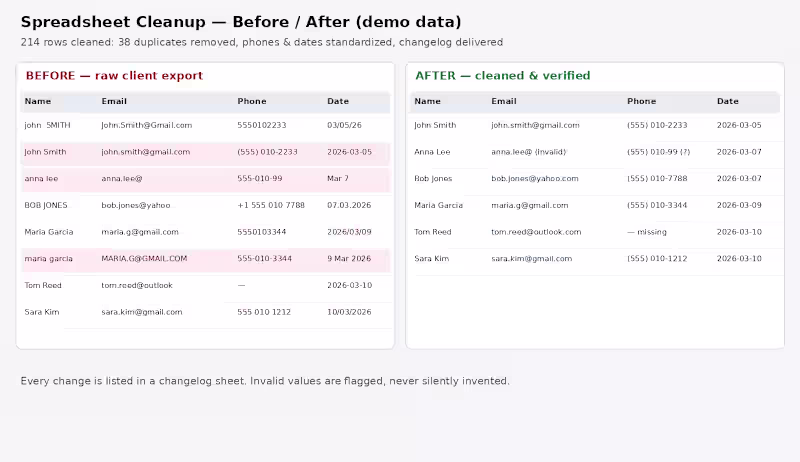Image resolution: width=800 pixels, height=462 pixels.
Task: Click the '5550103344' phone cell
Action: (x=262, y=232)
